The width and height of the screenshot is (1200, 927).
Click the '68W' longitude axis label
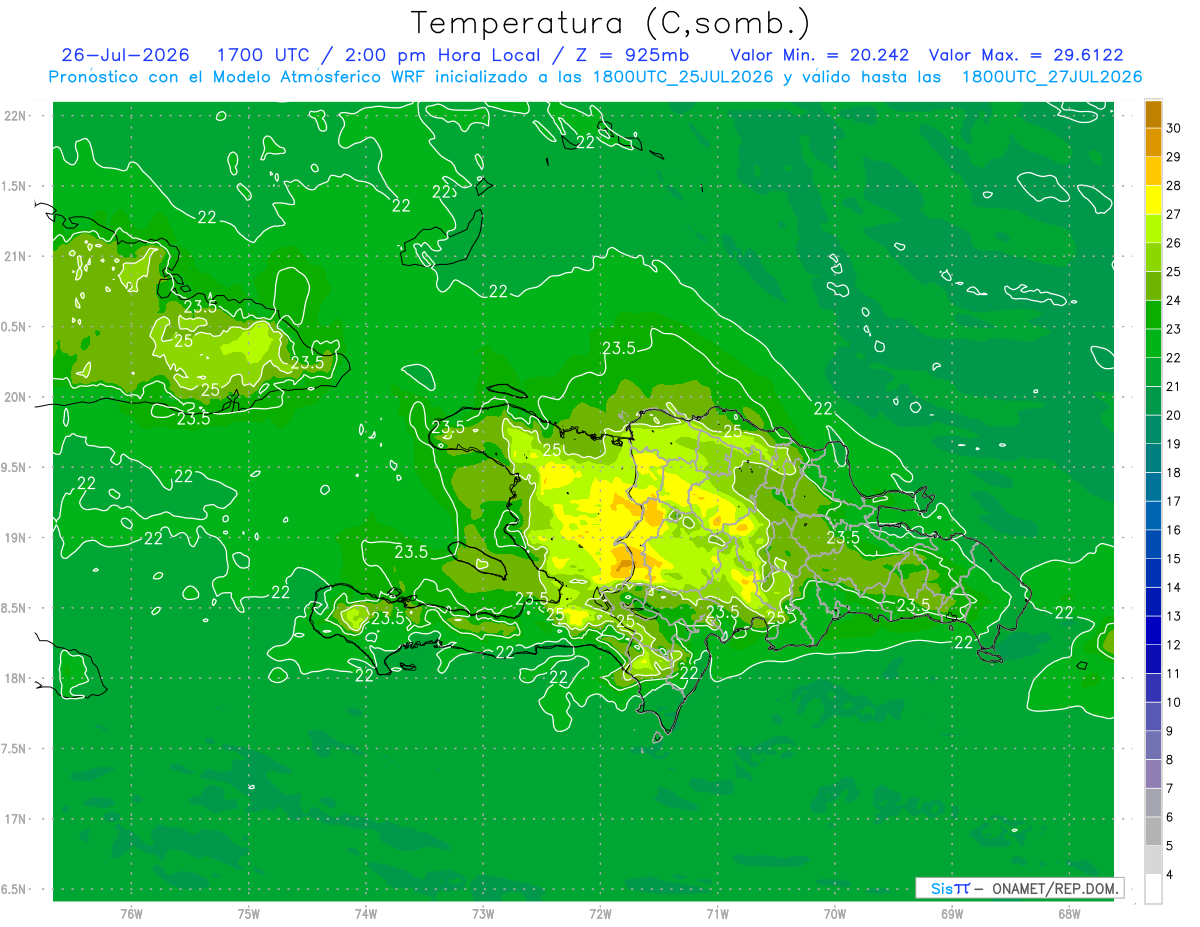pyautogui.click(x=1069, y=914)
